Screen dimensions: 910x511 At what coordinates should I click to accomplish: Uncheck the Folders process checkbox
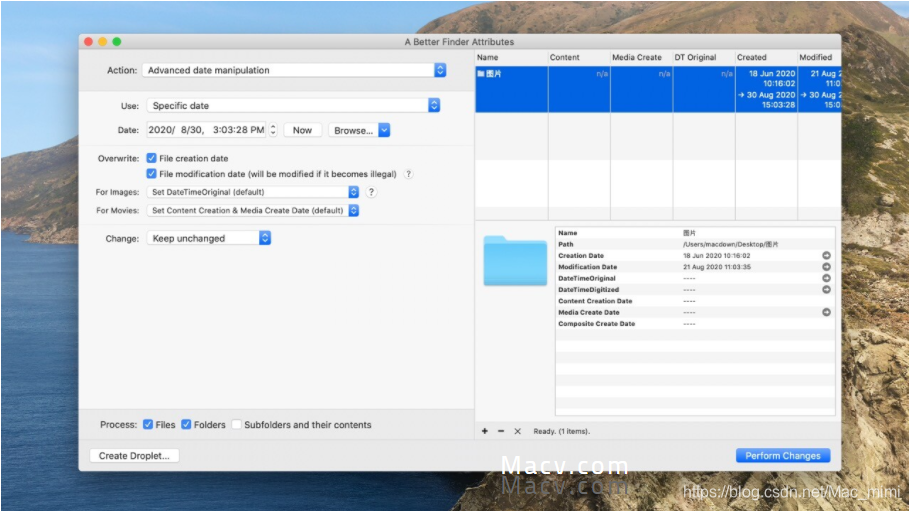tap(186, 424)
